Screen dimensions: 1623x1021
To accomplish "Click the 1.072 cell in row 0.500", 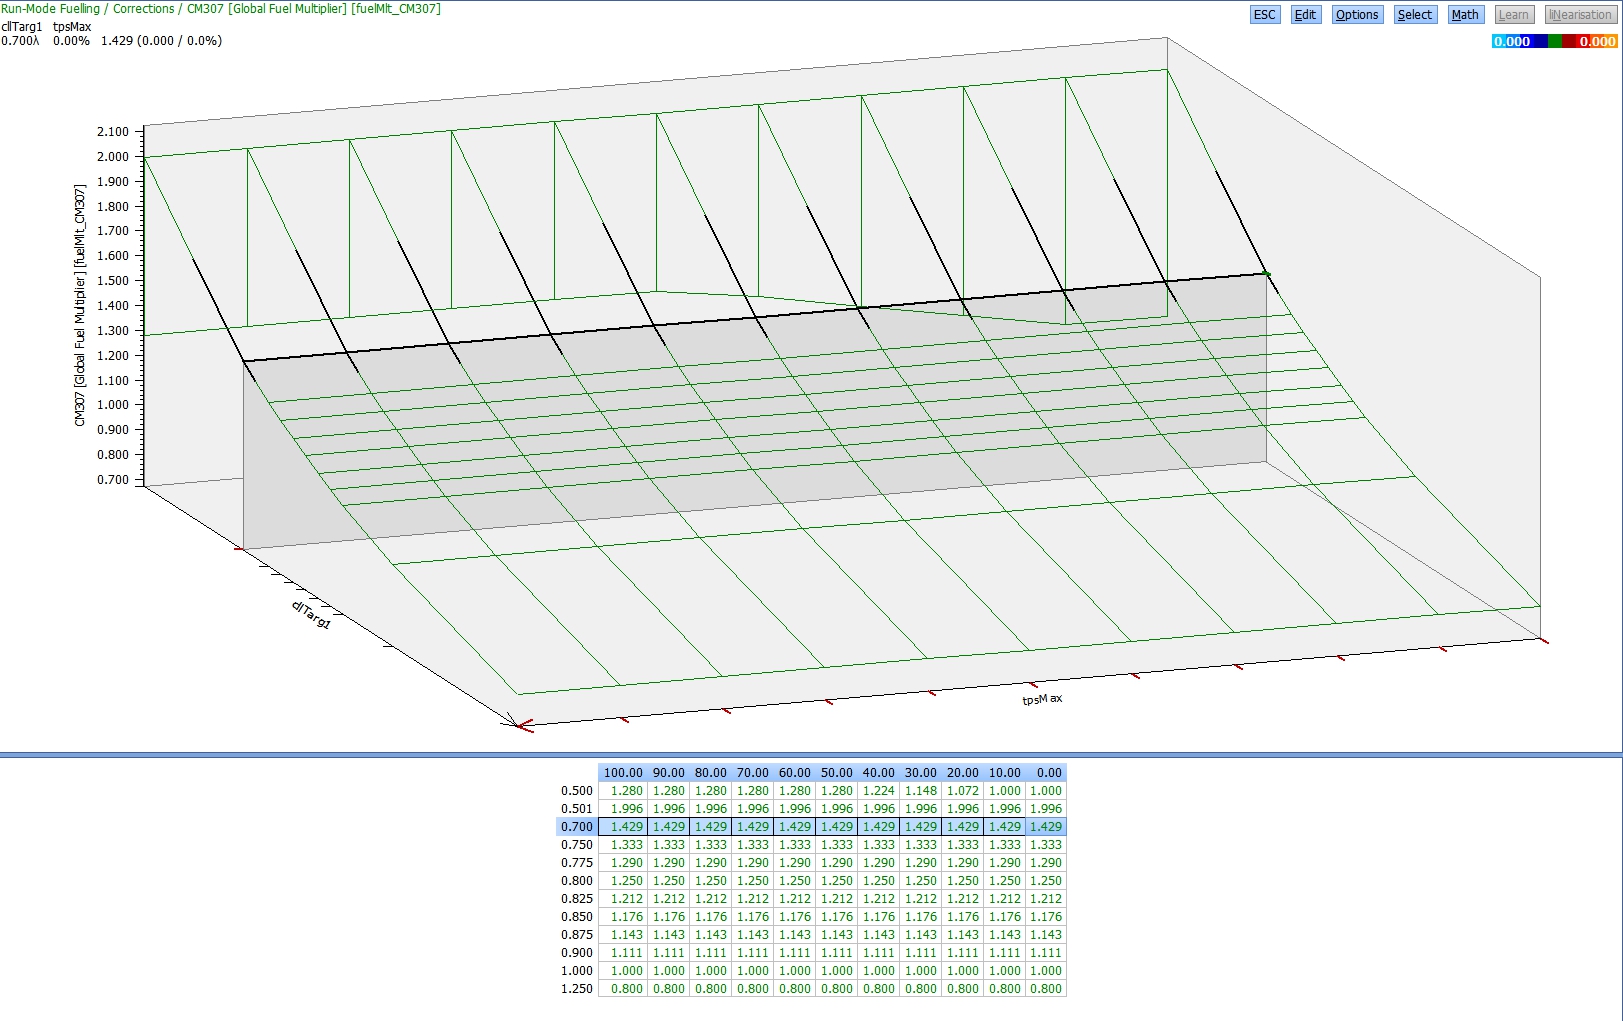I will (x=962, y=791).
